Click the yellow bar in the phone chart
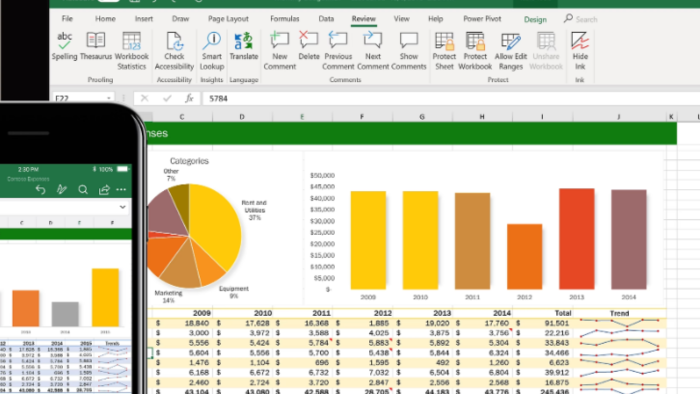700x394 pixels. coord(105,297)
